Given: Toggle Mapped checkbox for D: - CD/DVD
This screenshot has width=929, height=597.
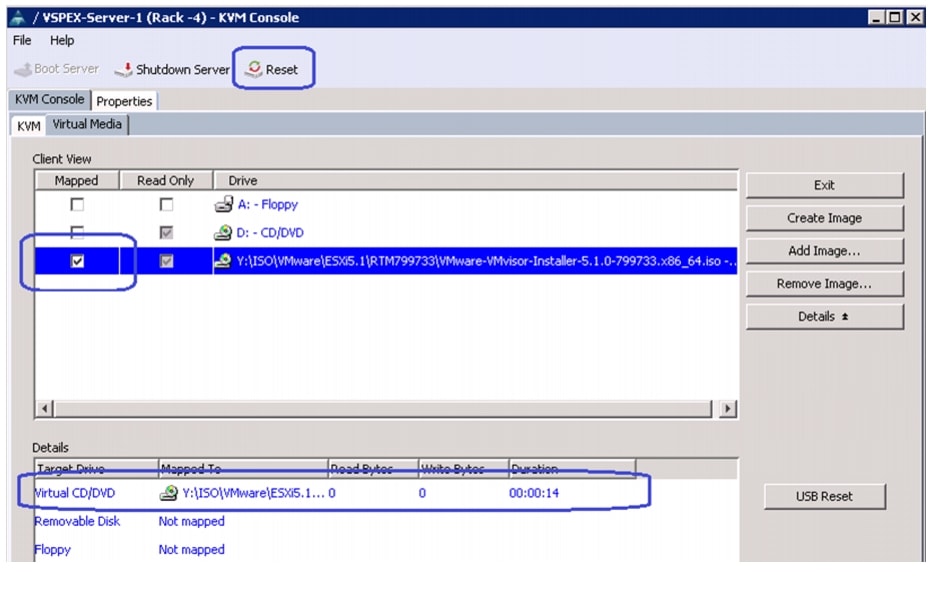Looking at the screenshot, I should coord(77,232).
